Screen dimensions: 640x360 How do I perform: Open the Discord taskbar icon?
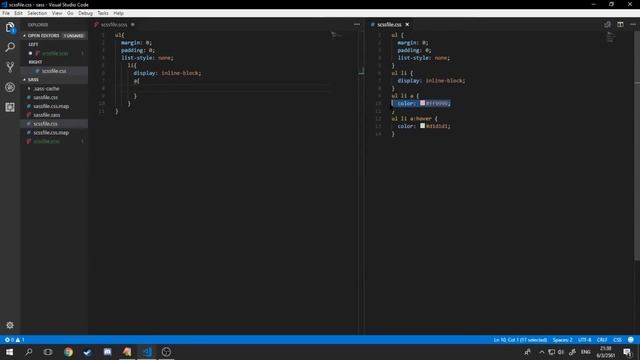click(107, 352)
